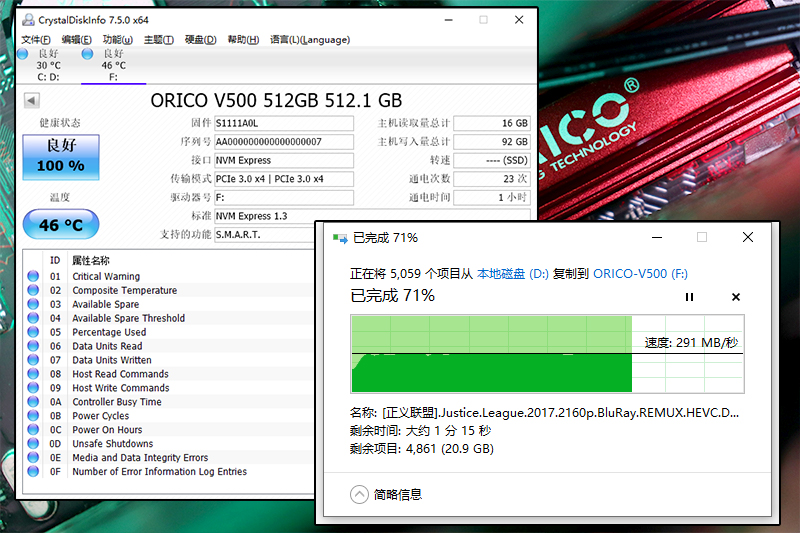Click the drive letter field F:
The width and height of the screenshot is (800, 533).
click(284, 198)
